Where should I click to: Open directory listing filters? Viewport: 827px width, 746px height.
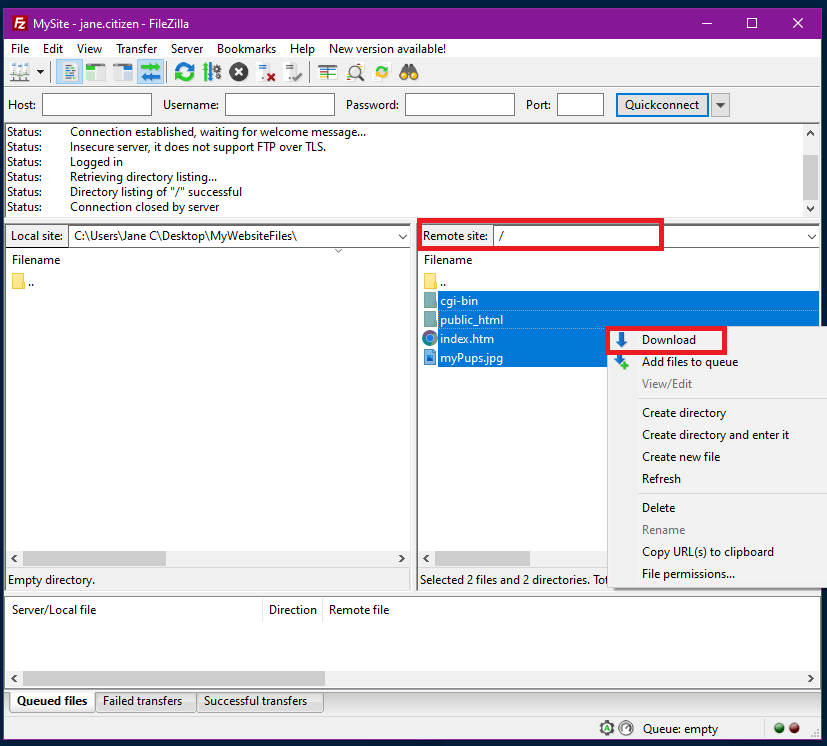(326, 71)
